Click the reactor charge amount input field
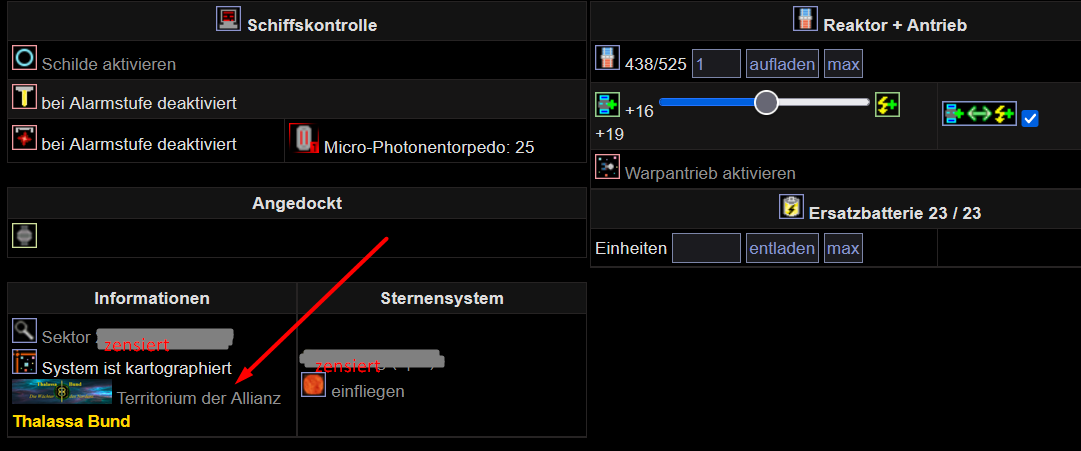1081x451 pixels. (x=716, y=65)
